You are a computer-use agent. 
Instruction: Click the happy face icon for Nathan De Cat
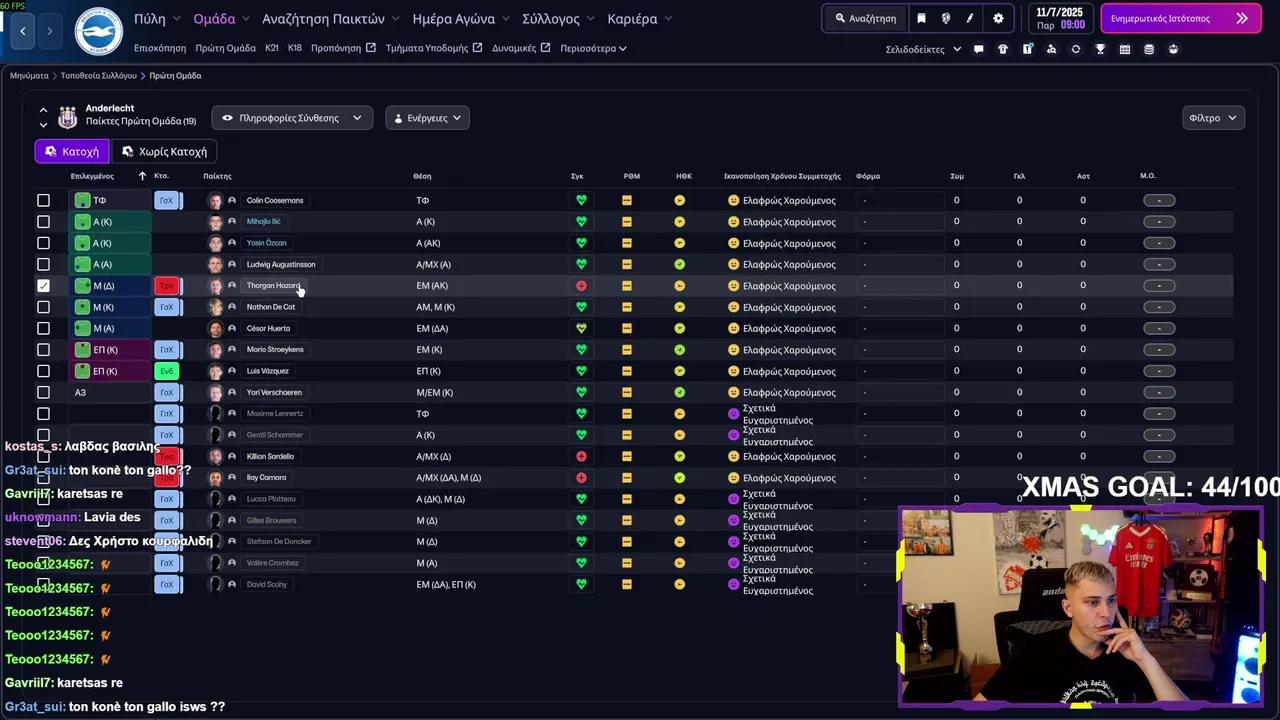pos(733,307)
